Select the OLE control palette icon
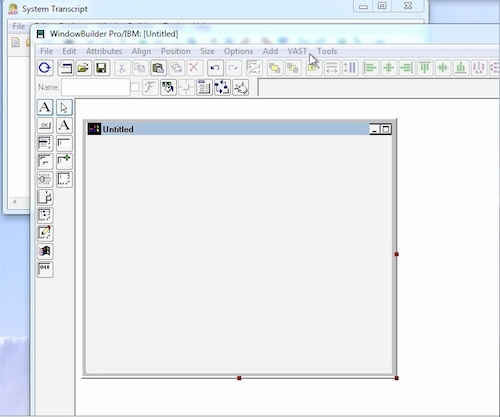 45,269
